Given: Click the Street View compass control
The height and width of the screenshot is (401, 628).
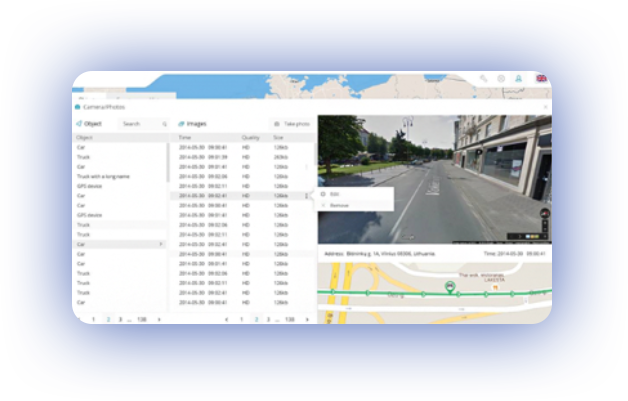Looking at the screenshot, I should click(544, 215).
